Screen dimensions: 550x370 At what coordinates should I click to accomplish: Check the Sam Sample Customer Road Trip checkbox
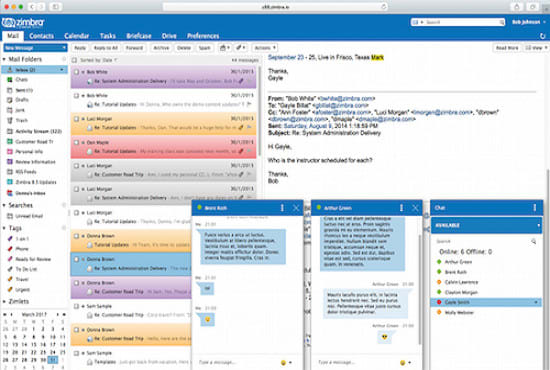pyautogui.click(x=76, y=306)
